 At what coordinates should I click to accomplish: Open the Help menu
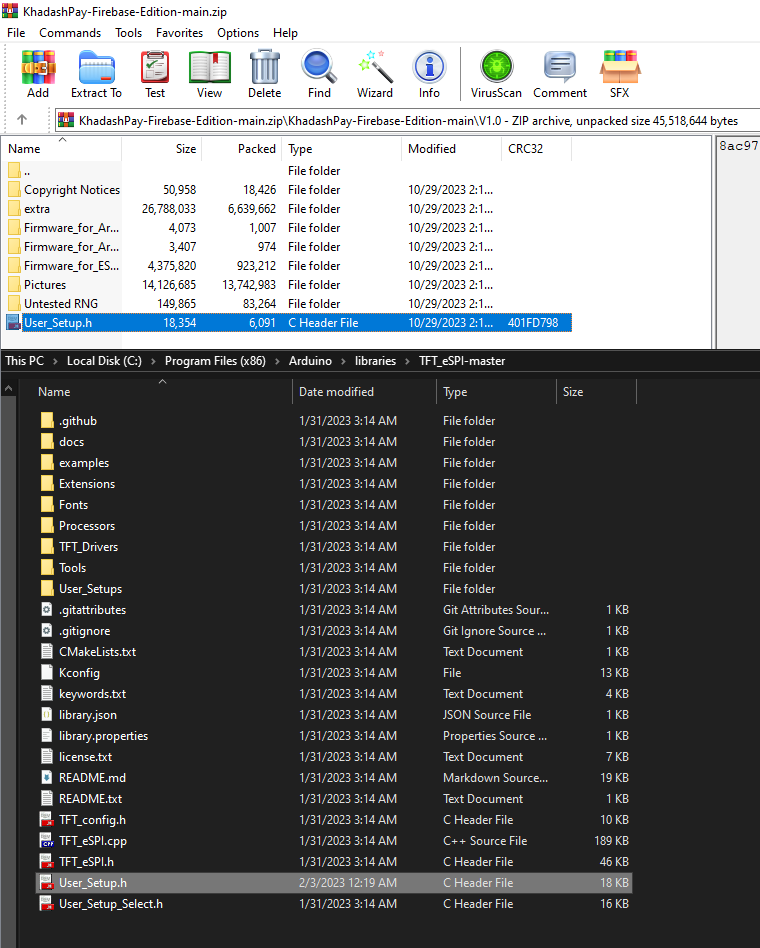point(285,33)
